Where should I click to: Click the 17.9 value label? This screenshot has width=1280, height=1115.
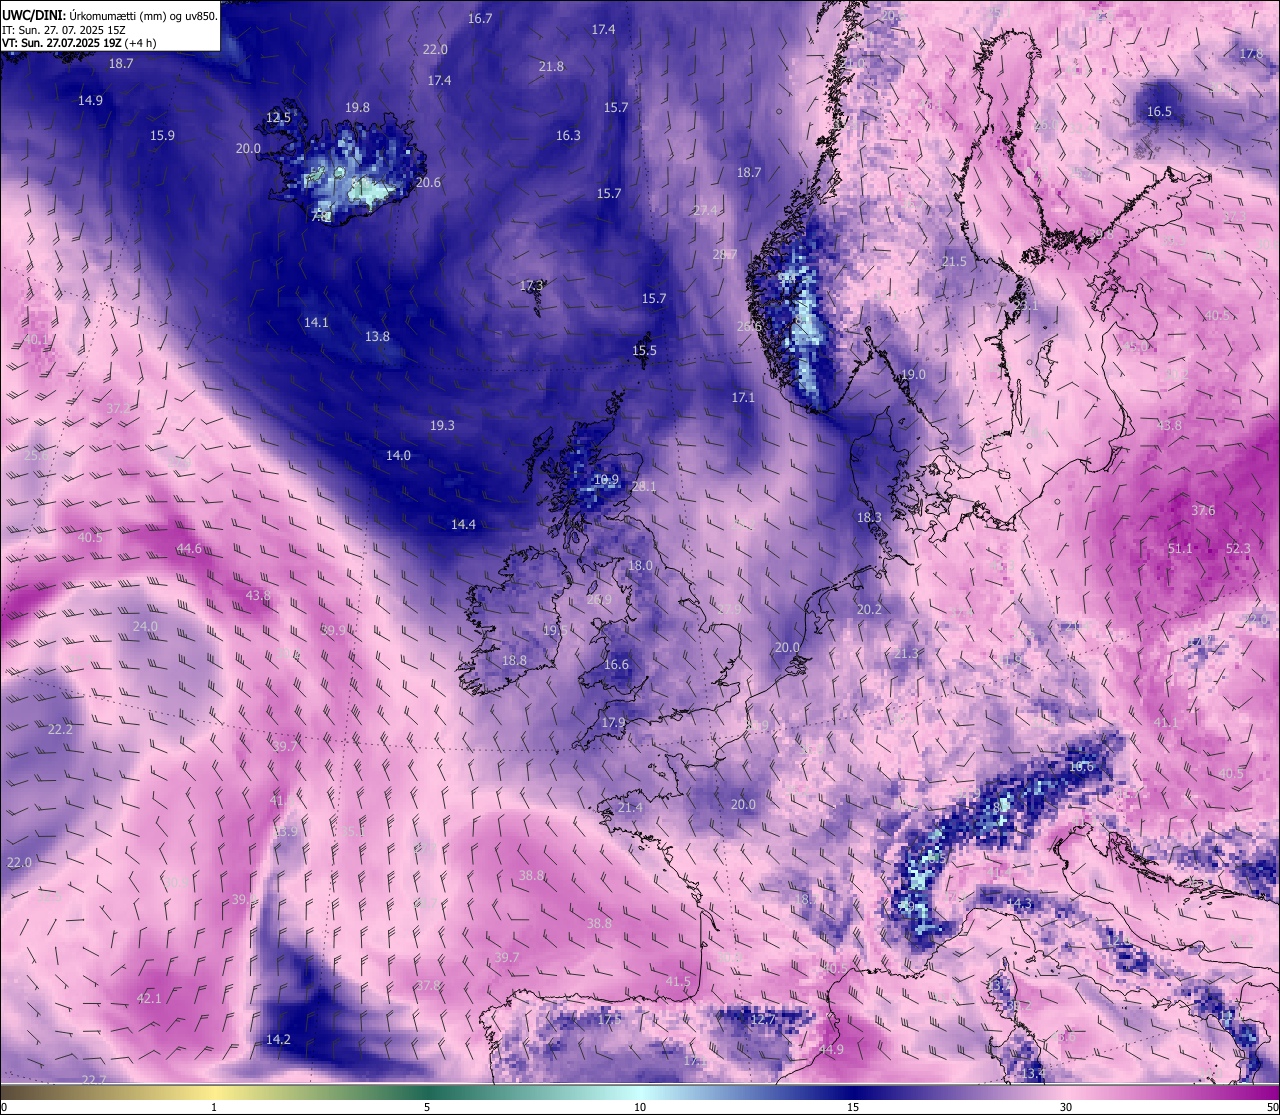click(x=612, y=722)
